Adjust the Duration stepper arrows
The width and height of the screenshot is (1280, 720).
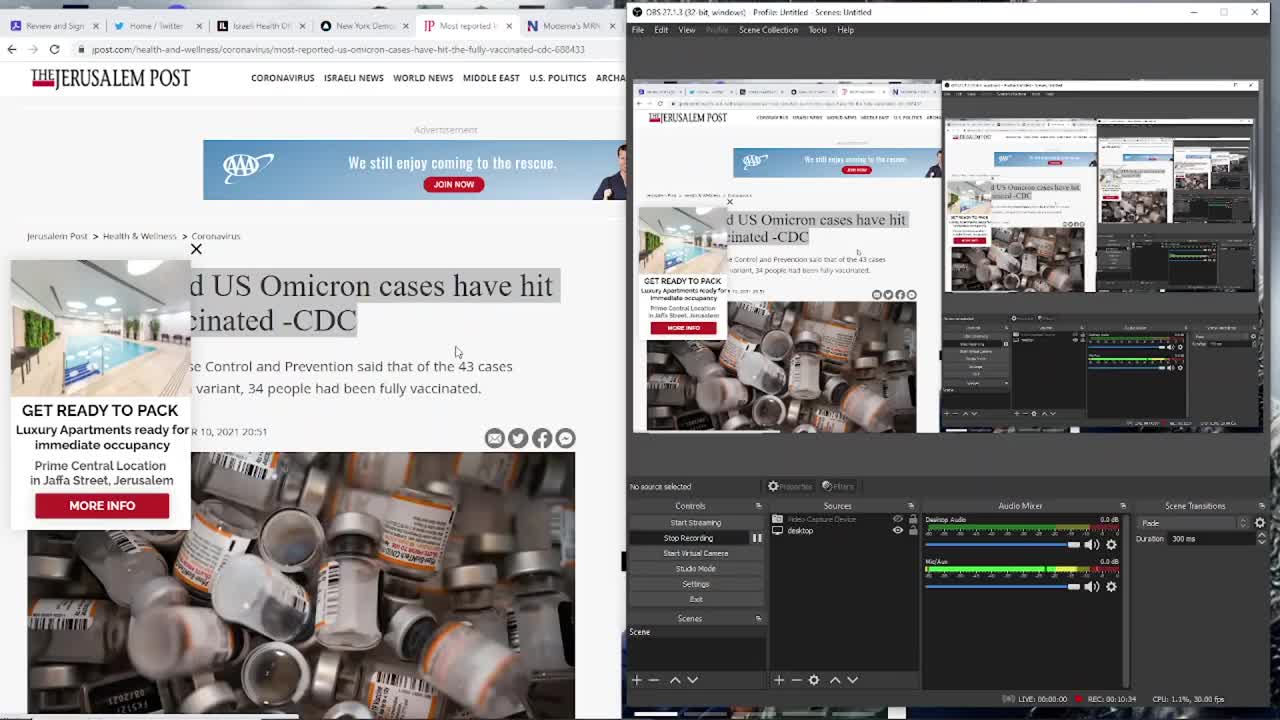(x=1261, y=539)
